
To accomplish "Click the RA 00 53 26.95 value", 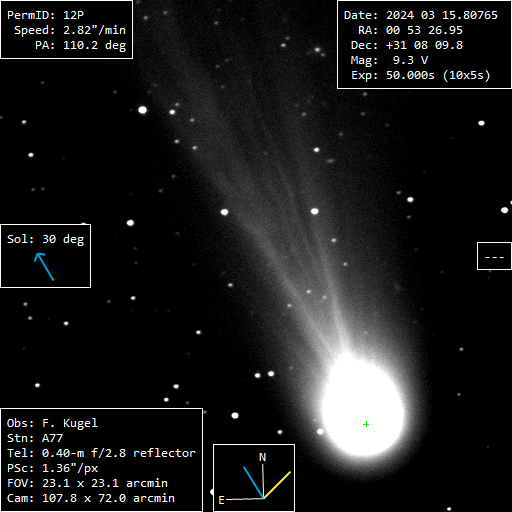I will pos(424,30).
